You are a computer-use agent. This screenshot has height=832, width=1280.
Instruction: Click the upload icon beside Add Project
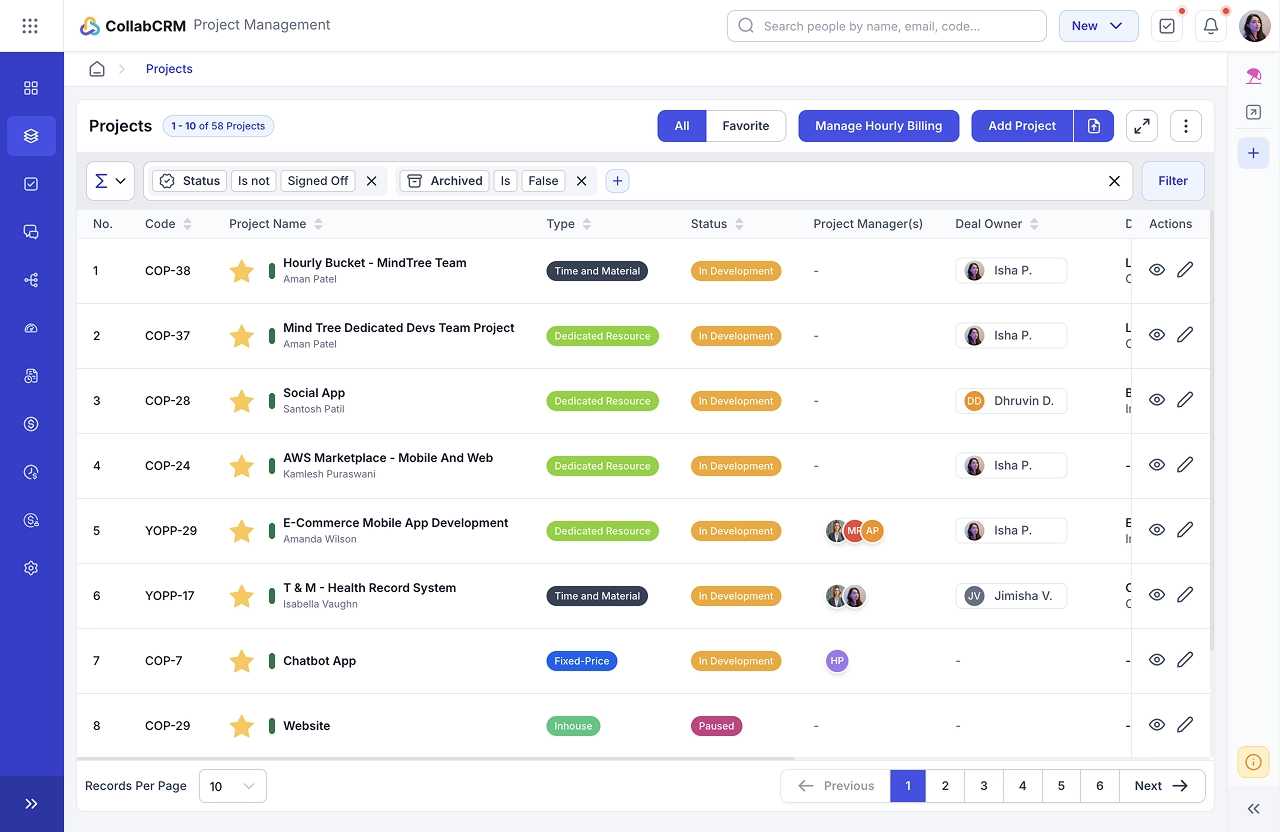(1094, 126)
